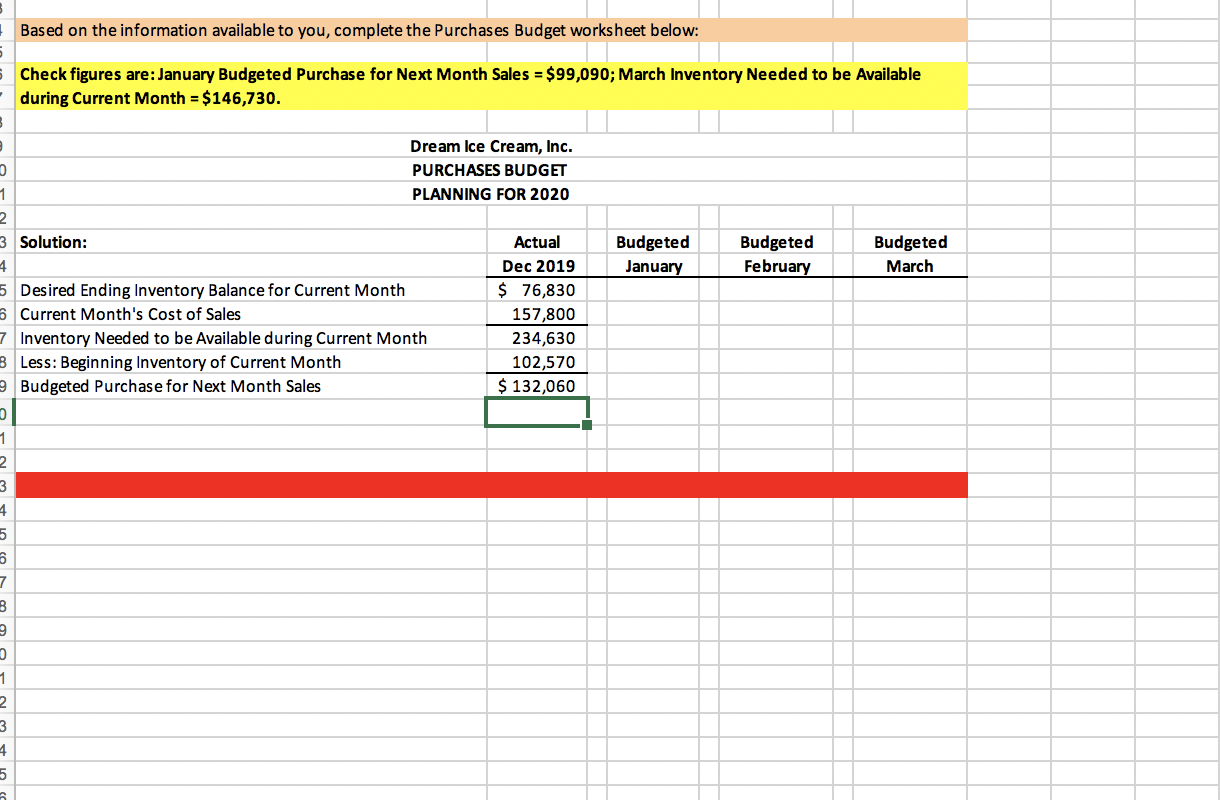Select the cell containing 'Dream Ice Cream, Inc.'
The height and width of the screenshot is (800, 1220).
[491, 146]
